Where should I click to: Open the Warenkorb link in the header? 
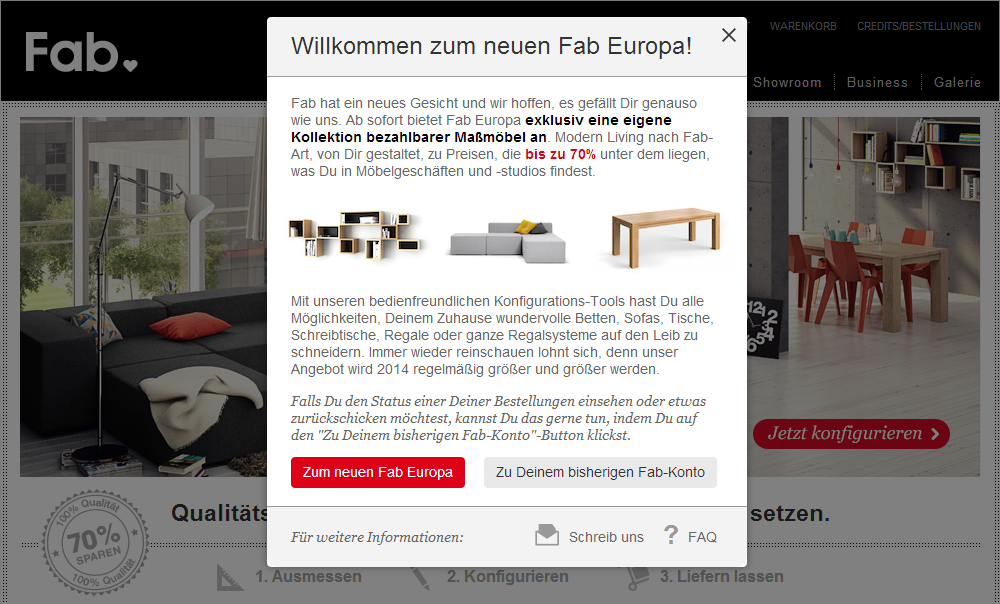[803, 26]
